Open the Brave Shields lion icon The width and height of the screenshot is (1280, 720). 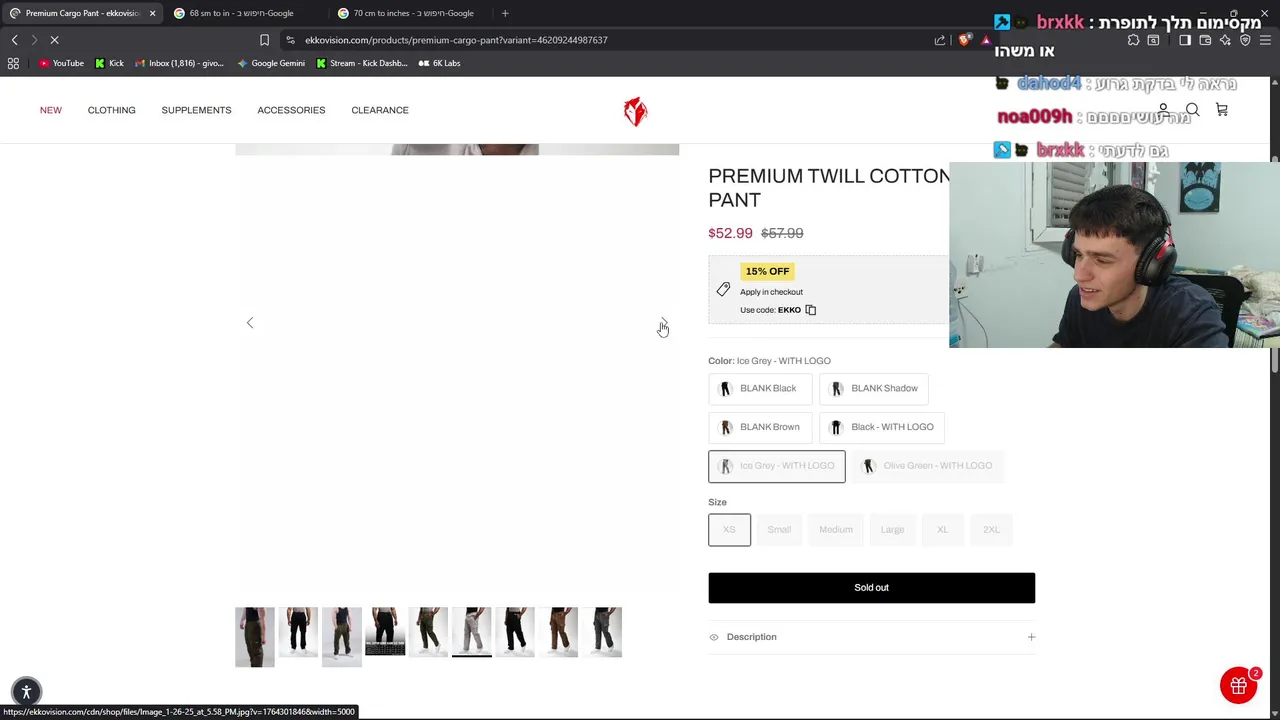[x=964, y=40]
